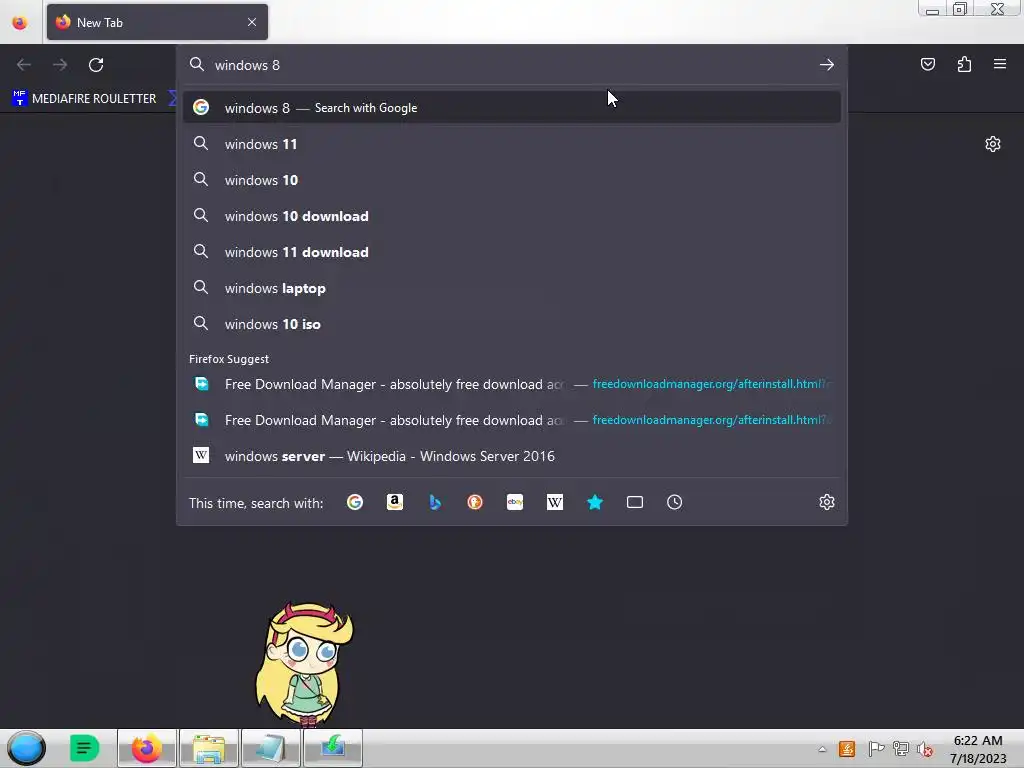Viewport: 1024px width, 768px height.
Task: Select suggestion 'windows 11'
Action: pyautogui.click(x=511, y=144)
